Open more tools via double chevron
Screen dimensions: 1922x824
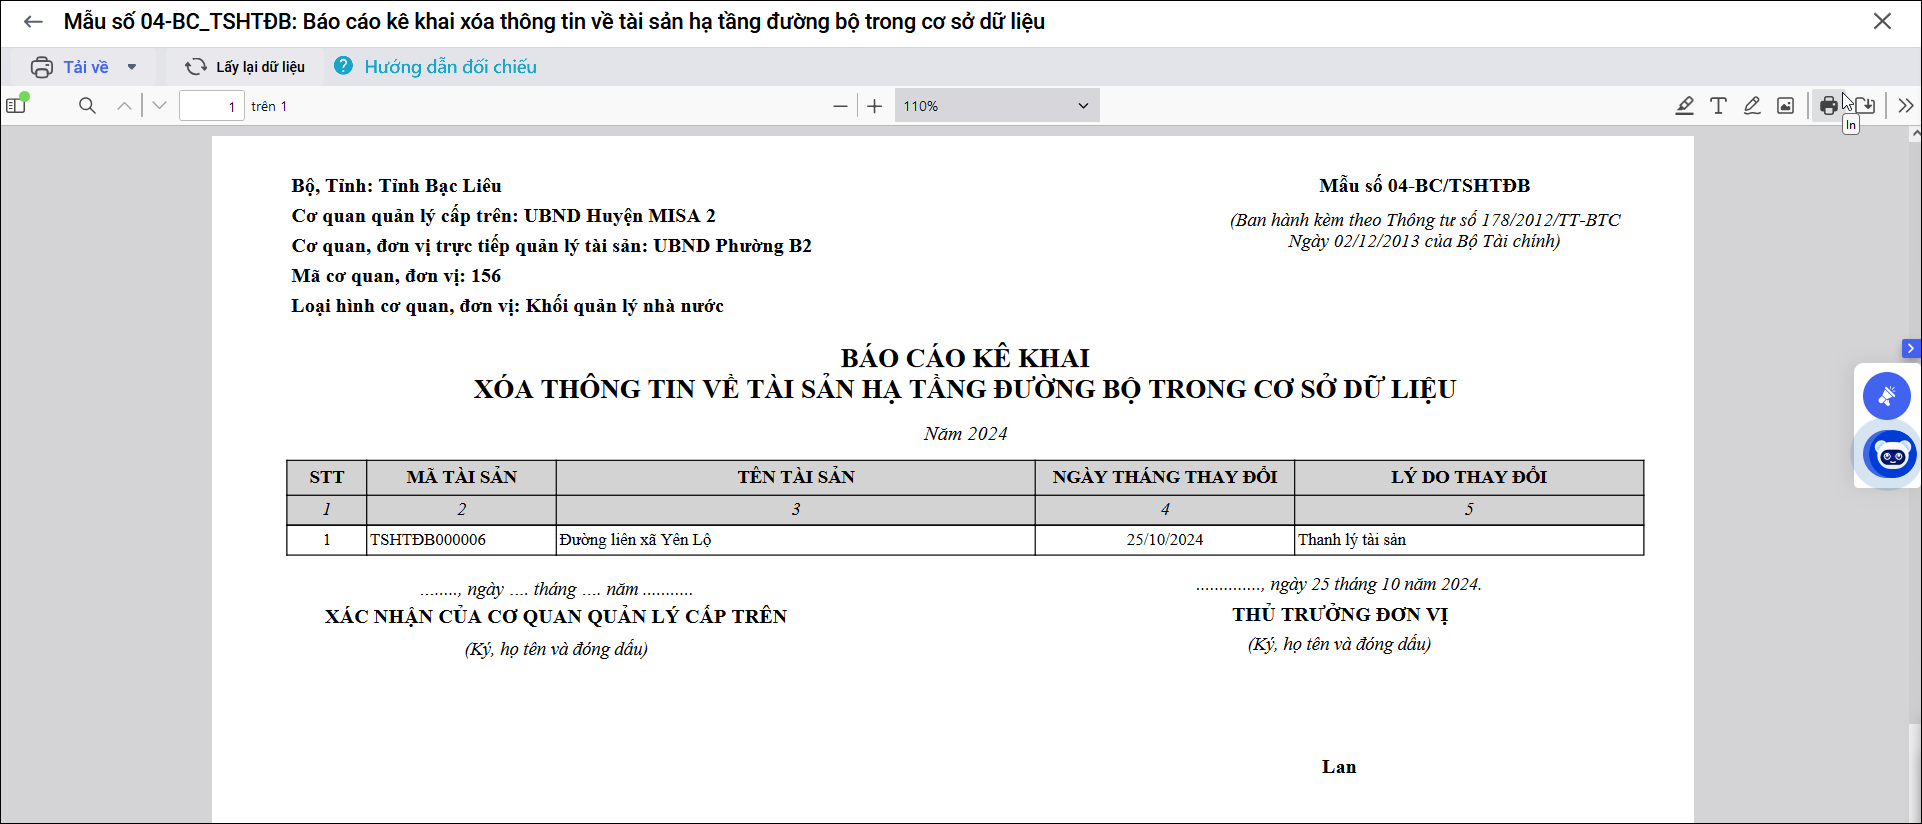(x=1905, y=105)
